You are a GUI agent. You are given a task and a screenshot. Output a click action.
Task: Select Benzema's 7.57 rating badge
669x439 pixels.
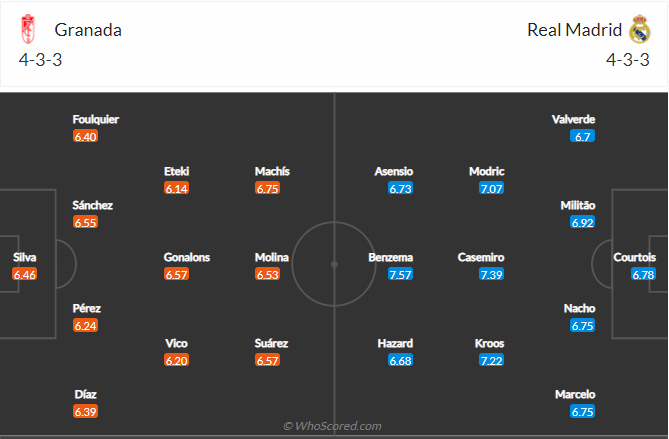pyautogui.click(x=401, y=274)
